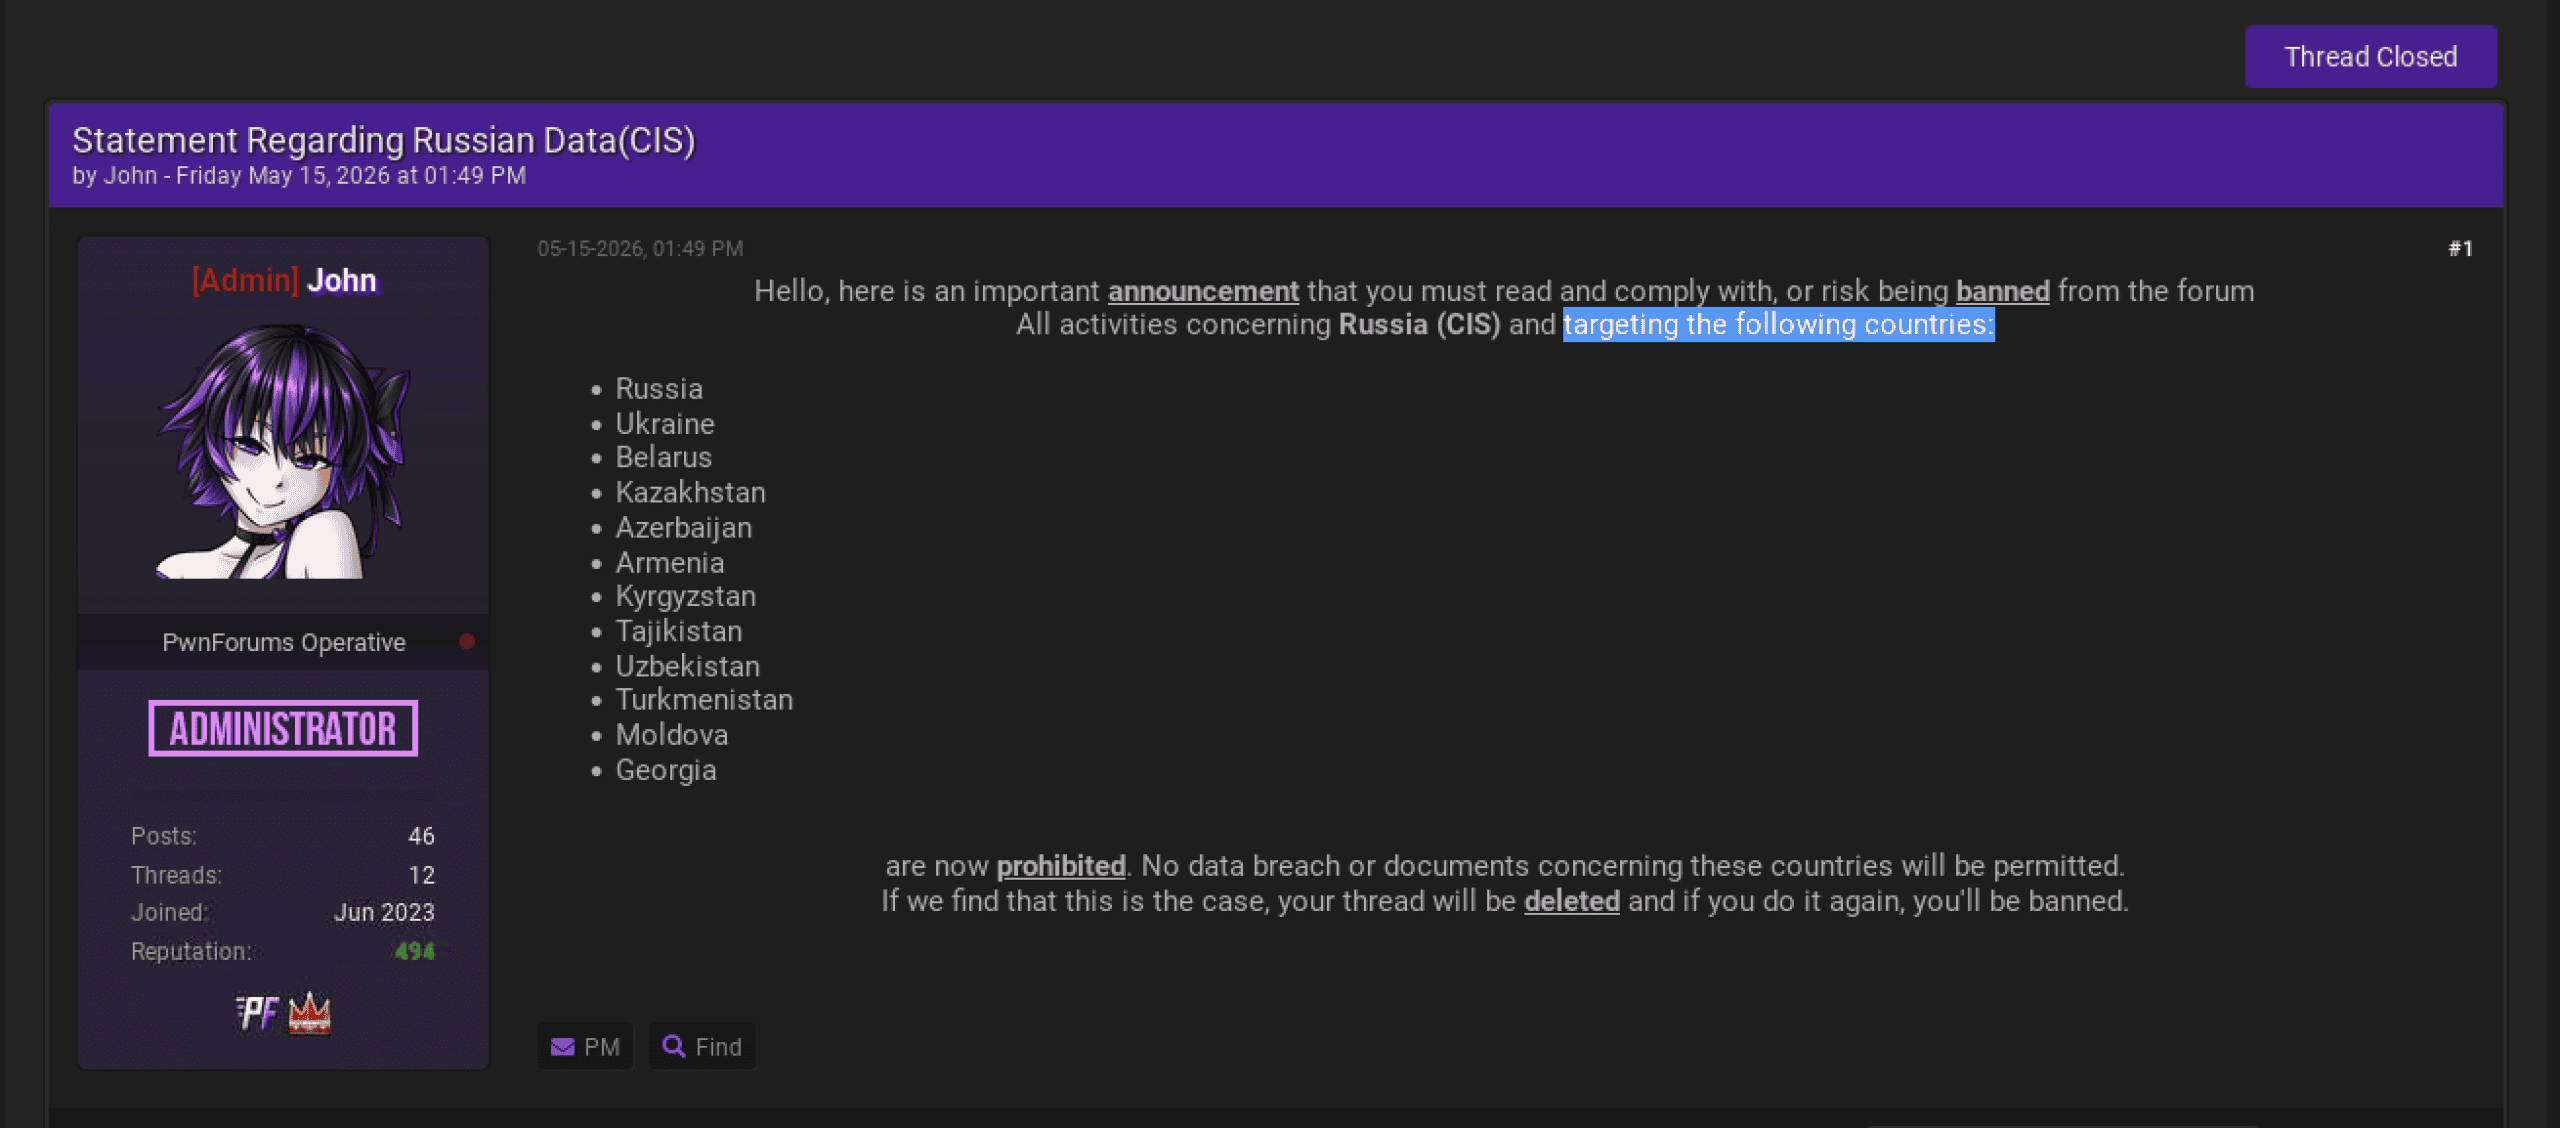The height and width of the screenshot is (1128, 2560).
Task: Click the ADMINISTRATOR rank badge
Action: (x=283, y=728)
